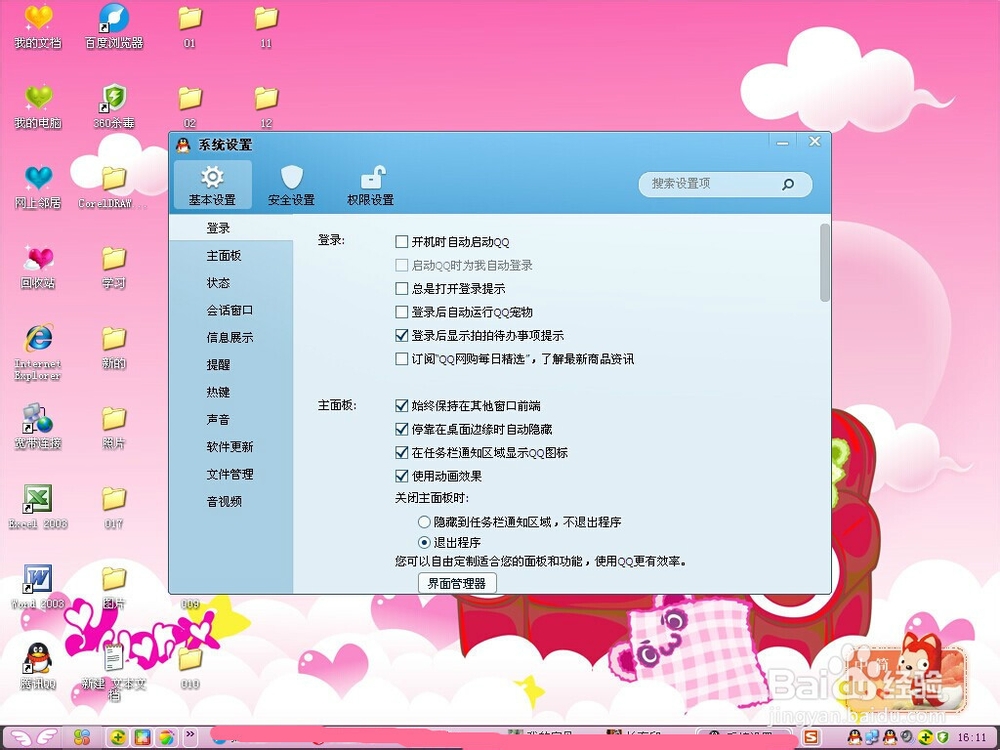Select 回收站 desktop icon
Image resolution: width=1000 pixels, height=750 pixels.
tap(38, 268)
